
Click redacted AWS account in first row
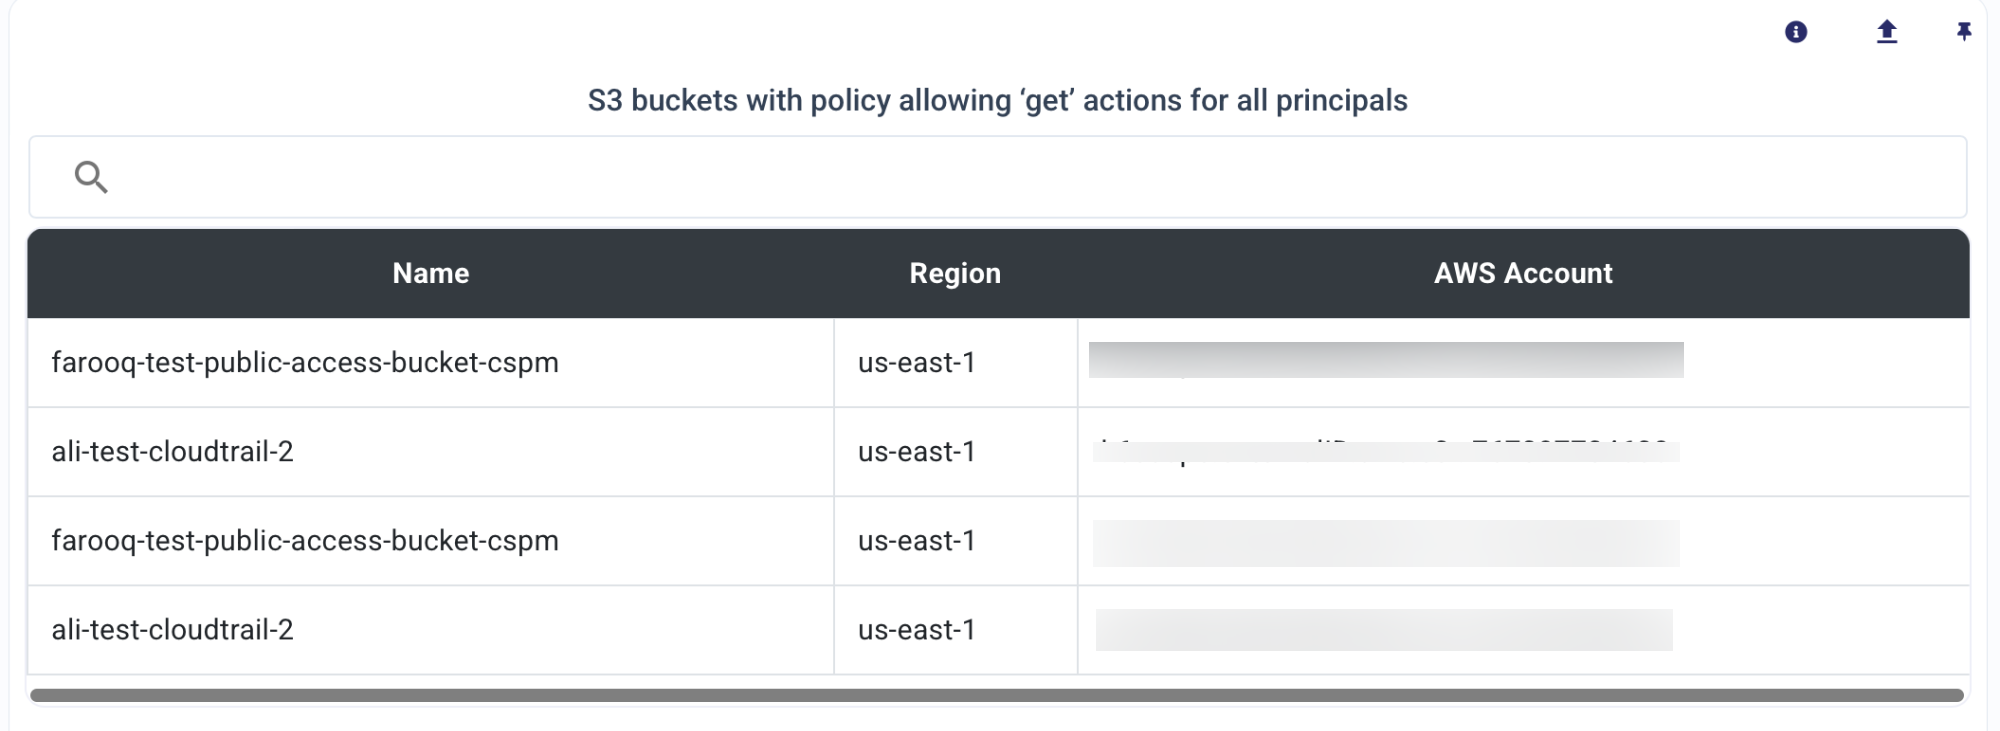[1386, 360]
